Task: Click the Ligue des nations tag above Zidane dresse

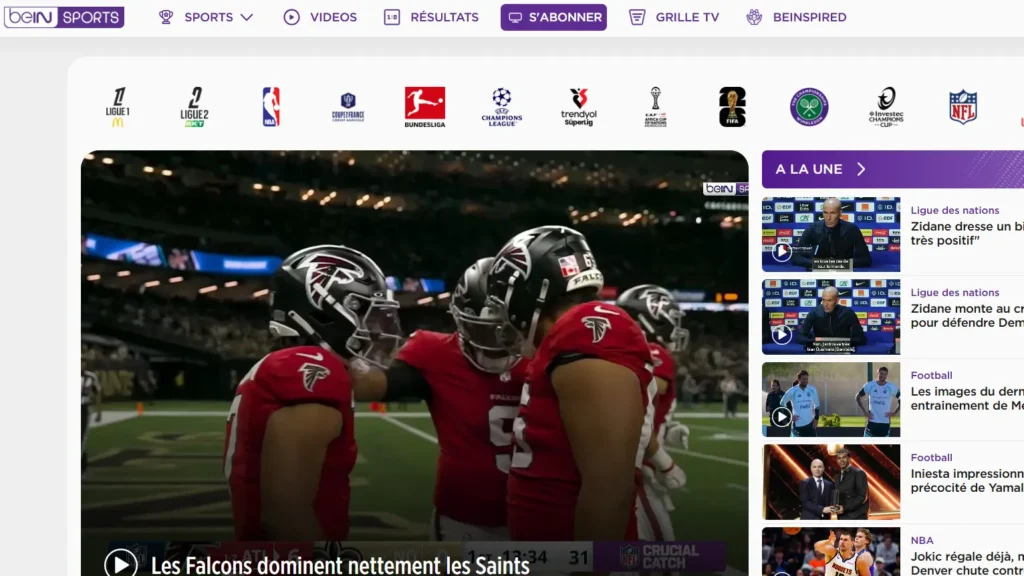Action: click(x=955, y=210)
